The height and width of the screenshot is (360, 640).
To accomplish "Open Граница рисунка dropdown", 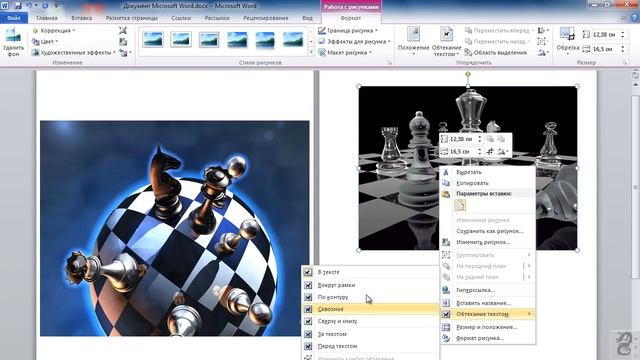I will tap(348, 31).
